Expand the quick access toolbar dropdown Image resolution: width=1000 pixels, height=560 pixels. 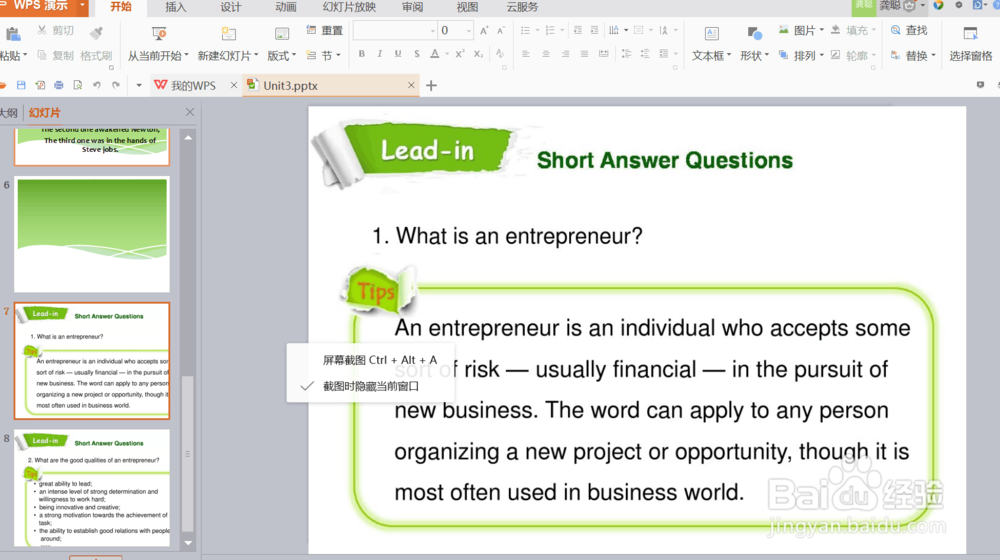(x=138, y=85)
